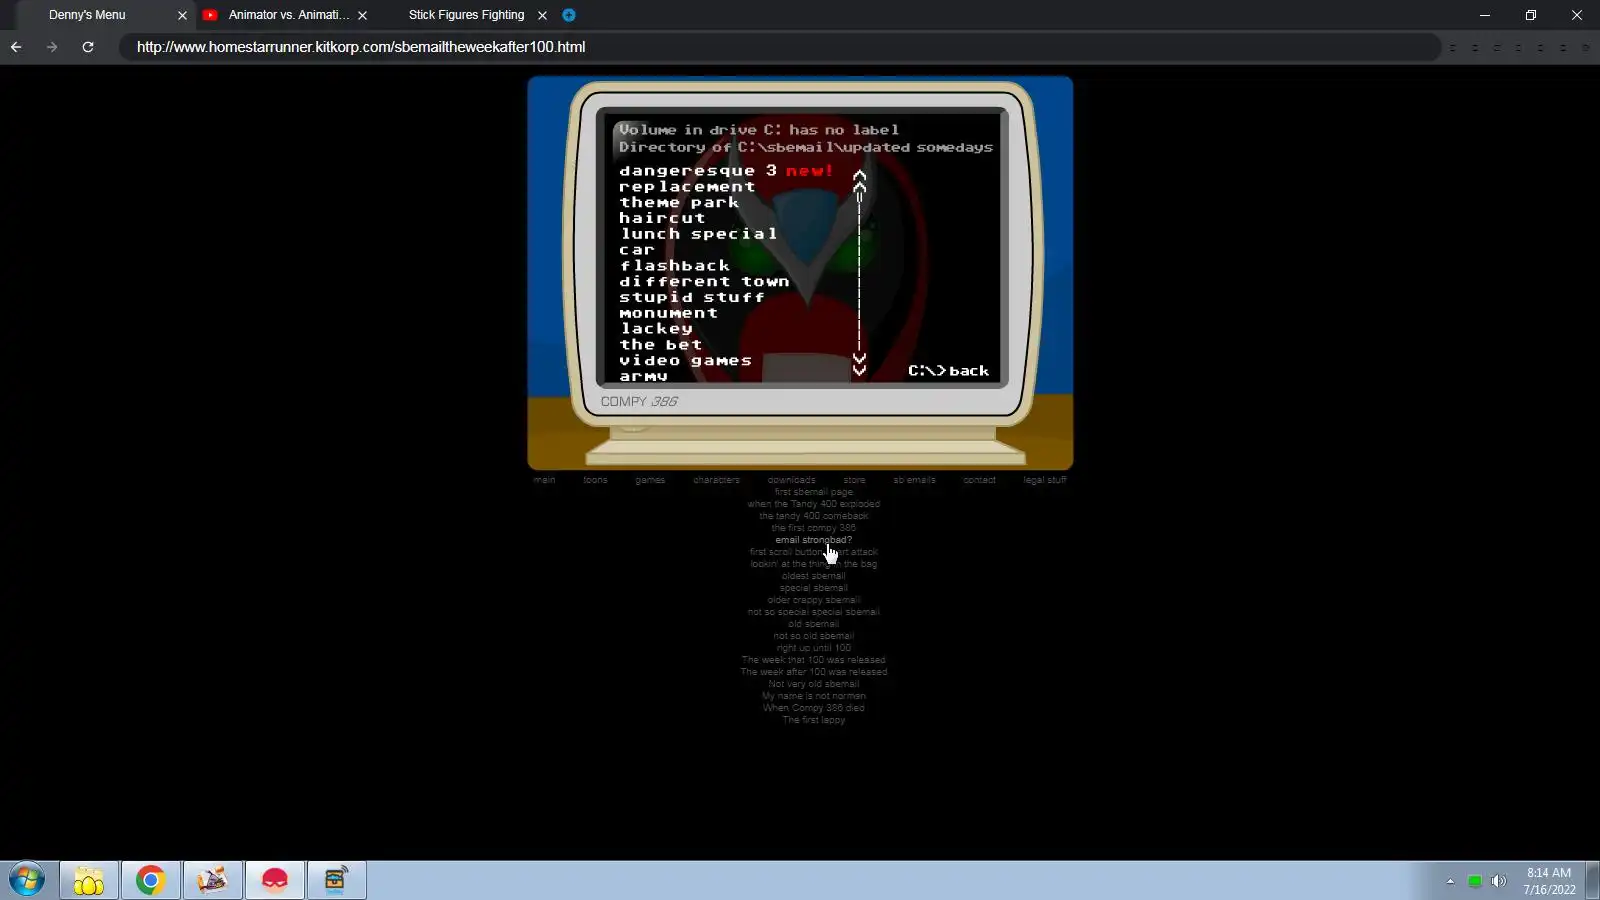Screen dimensions: 1600x900
Task: Open the 'different town' sbemail
Action: 704,282
